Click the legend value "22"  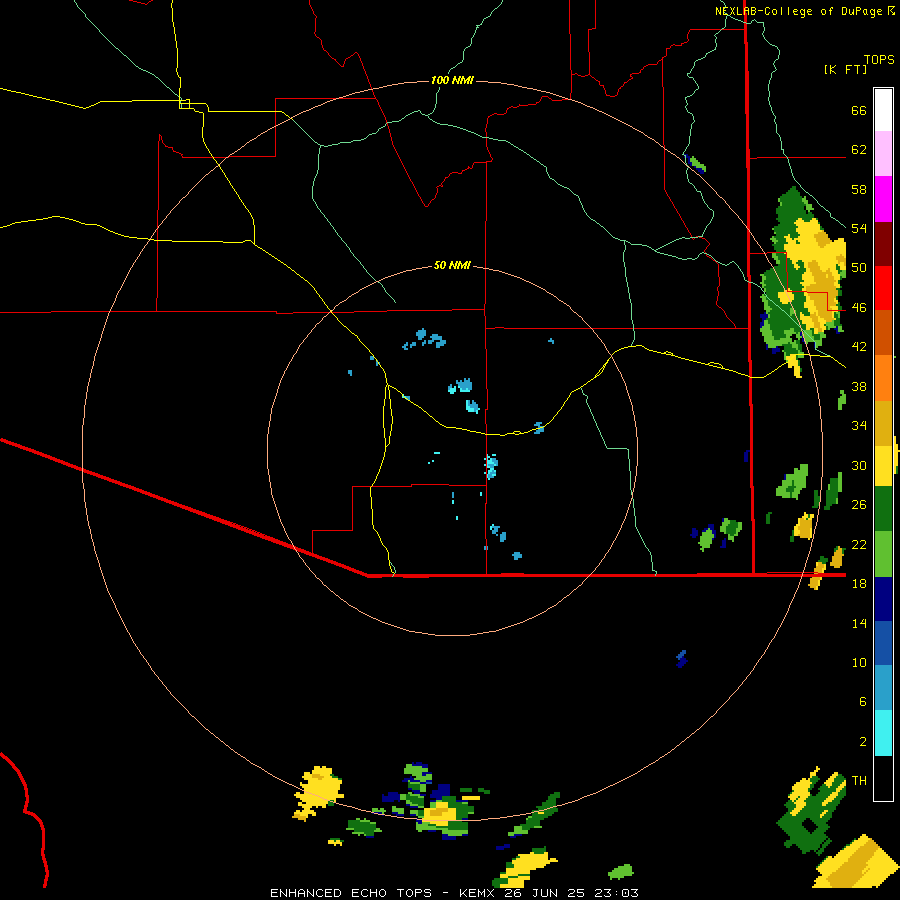pos(859,544)
